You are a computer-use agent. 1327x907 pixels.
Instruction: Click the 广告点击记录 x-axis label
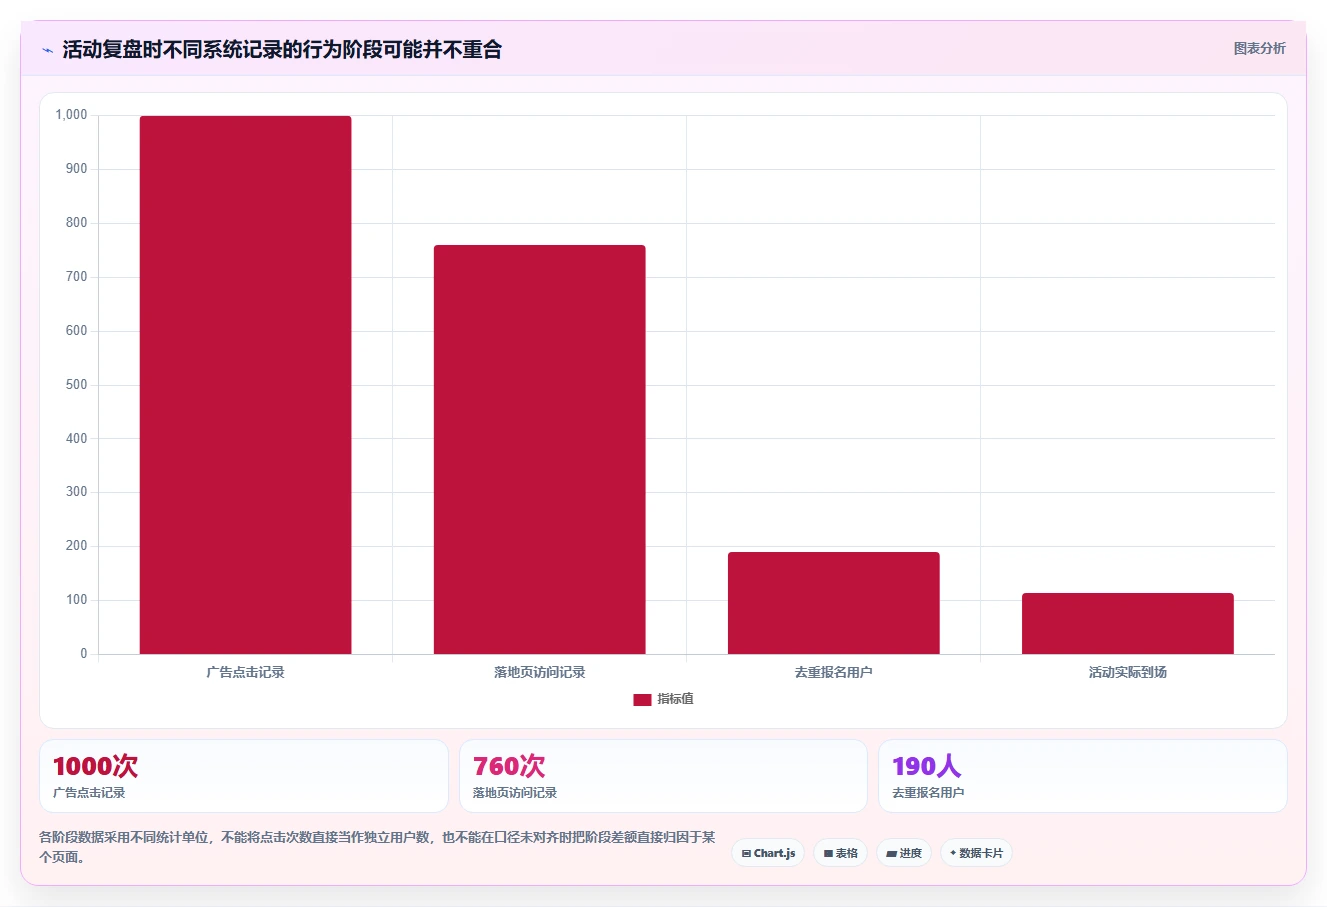click(x=245, y=672)
